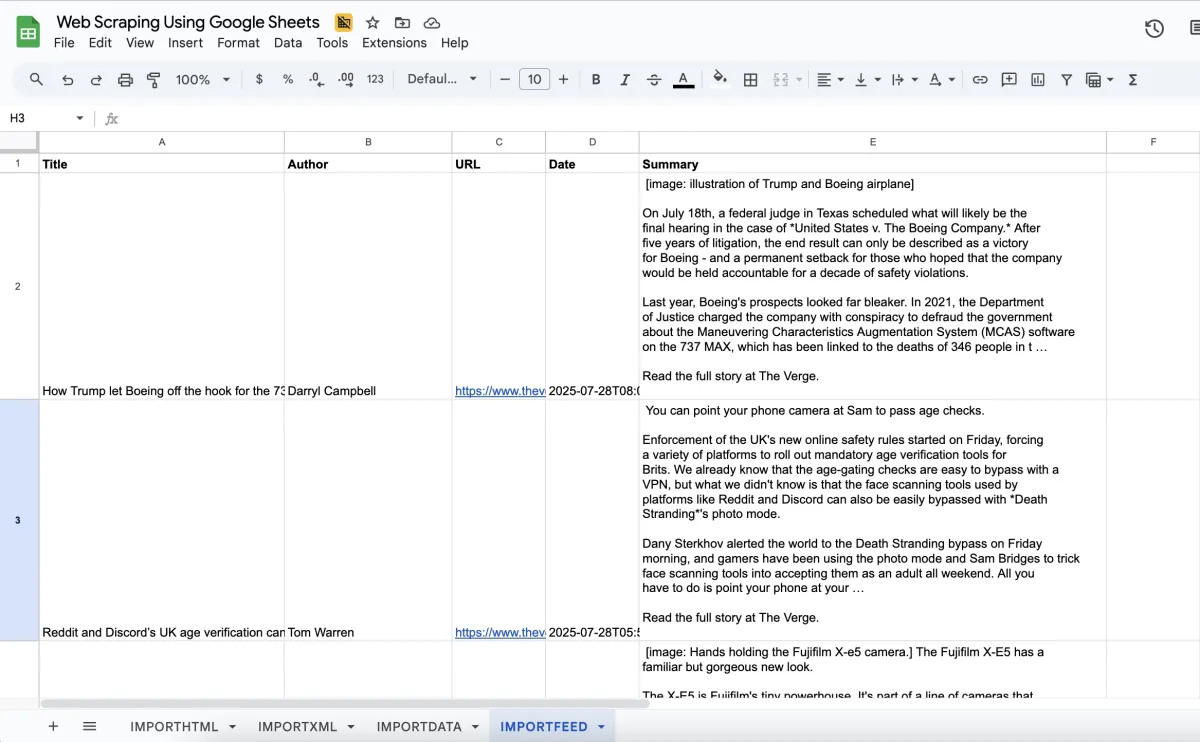Choose a cell fill color

720,80
